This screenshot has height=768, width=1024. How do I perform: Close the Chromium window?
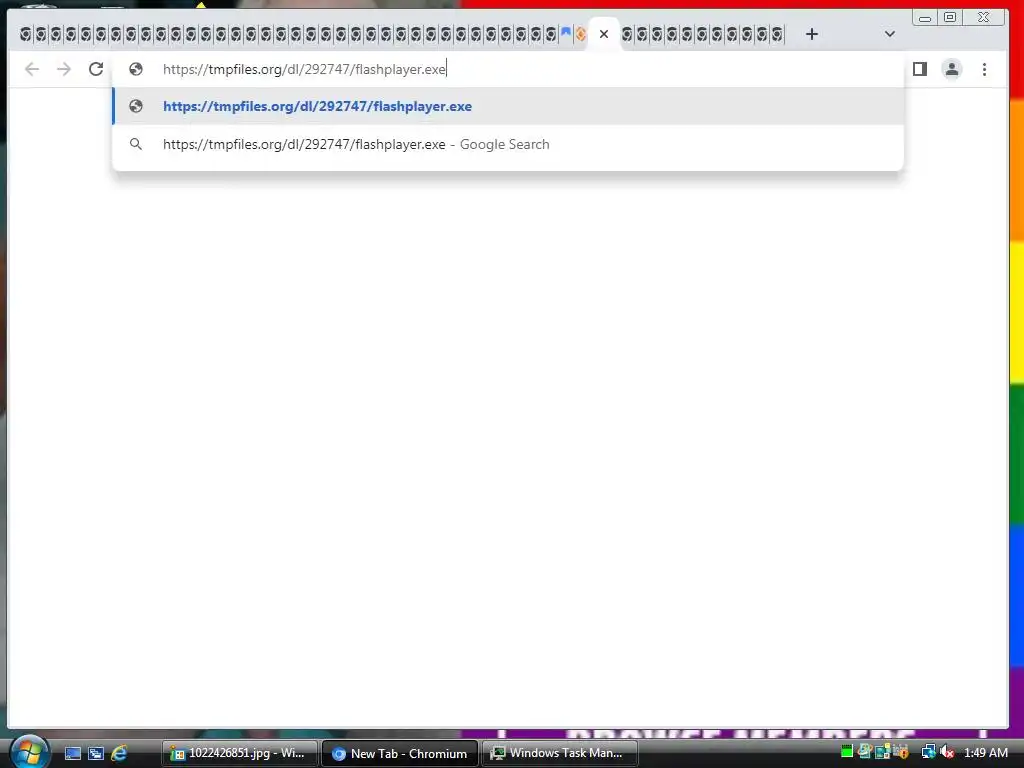(984, 18)
